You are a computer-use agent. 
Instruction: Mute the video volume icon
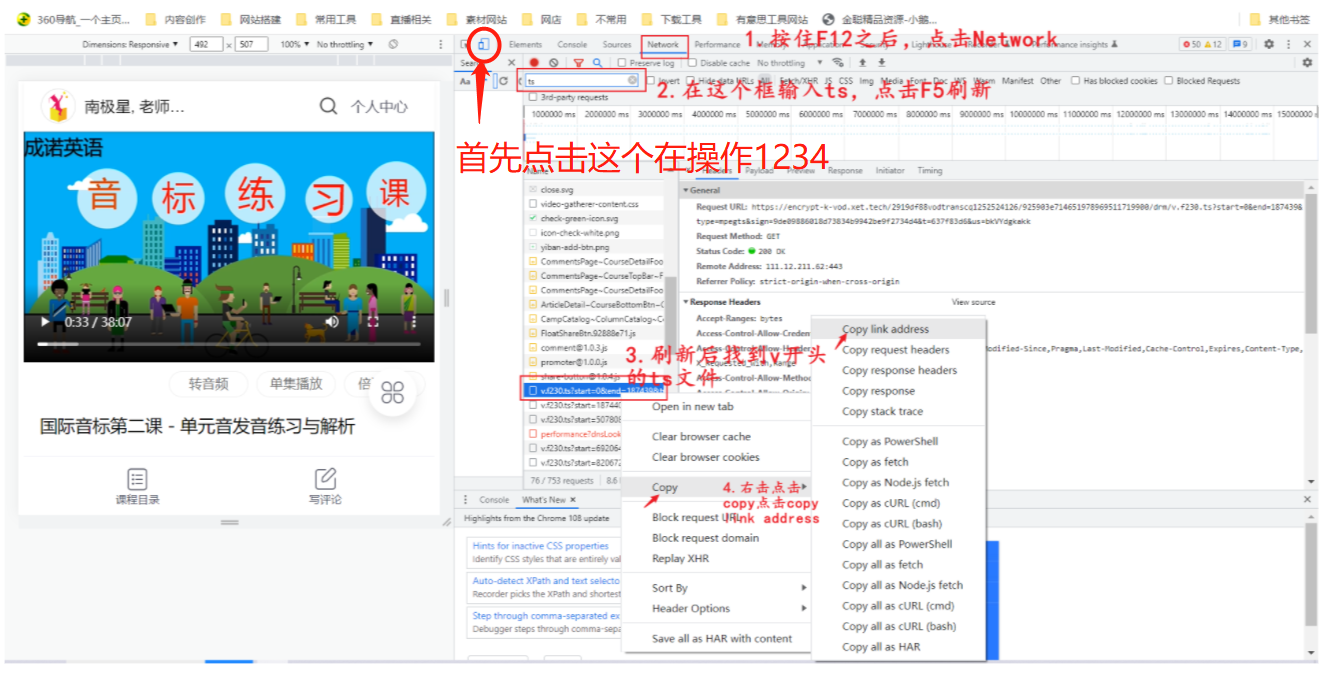tap(331, 322)
